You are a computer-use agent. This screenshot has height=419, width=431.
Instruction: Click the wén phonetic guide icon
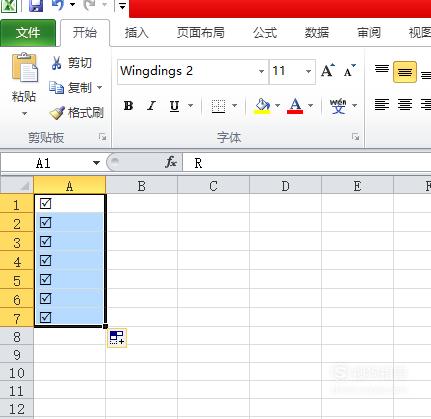click(x=338, y=106)
